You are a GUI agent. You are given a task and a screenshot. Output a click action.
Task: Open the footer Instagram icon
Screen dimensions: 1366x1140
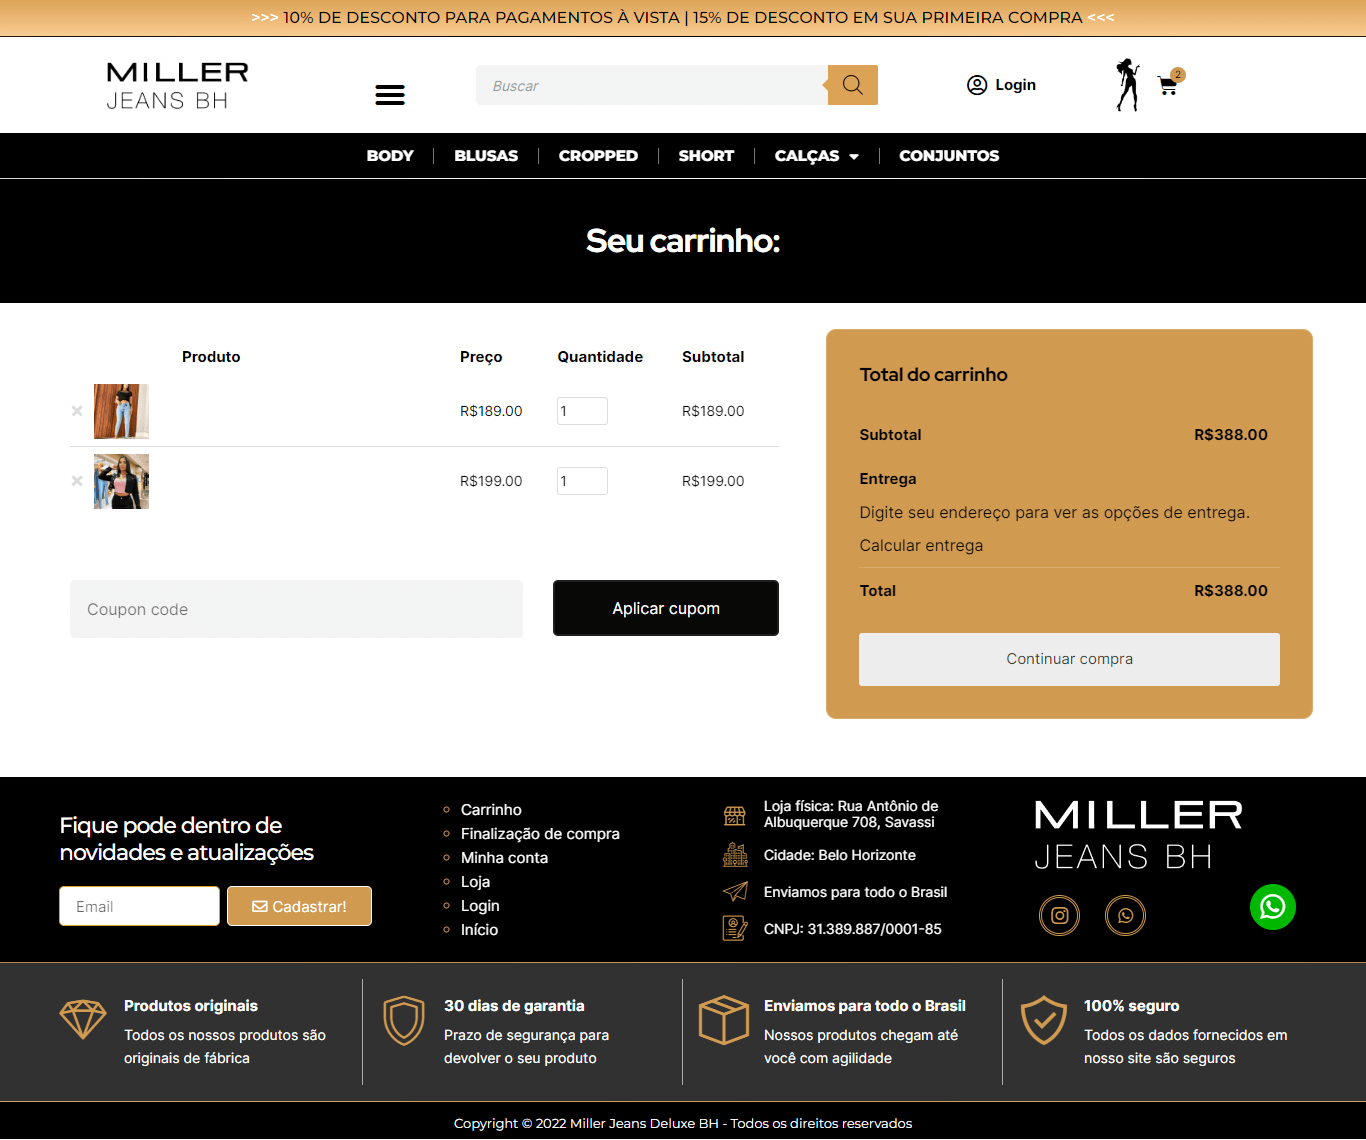point(1060,915)
